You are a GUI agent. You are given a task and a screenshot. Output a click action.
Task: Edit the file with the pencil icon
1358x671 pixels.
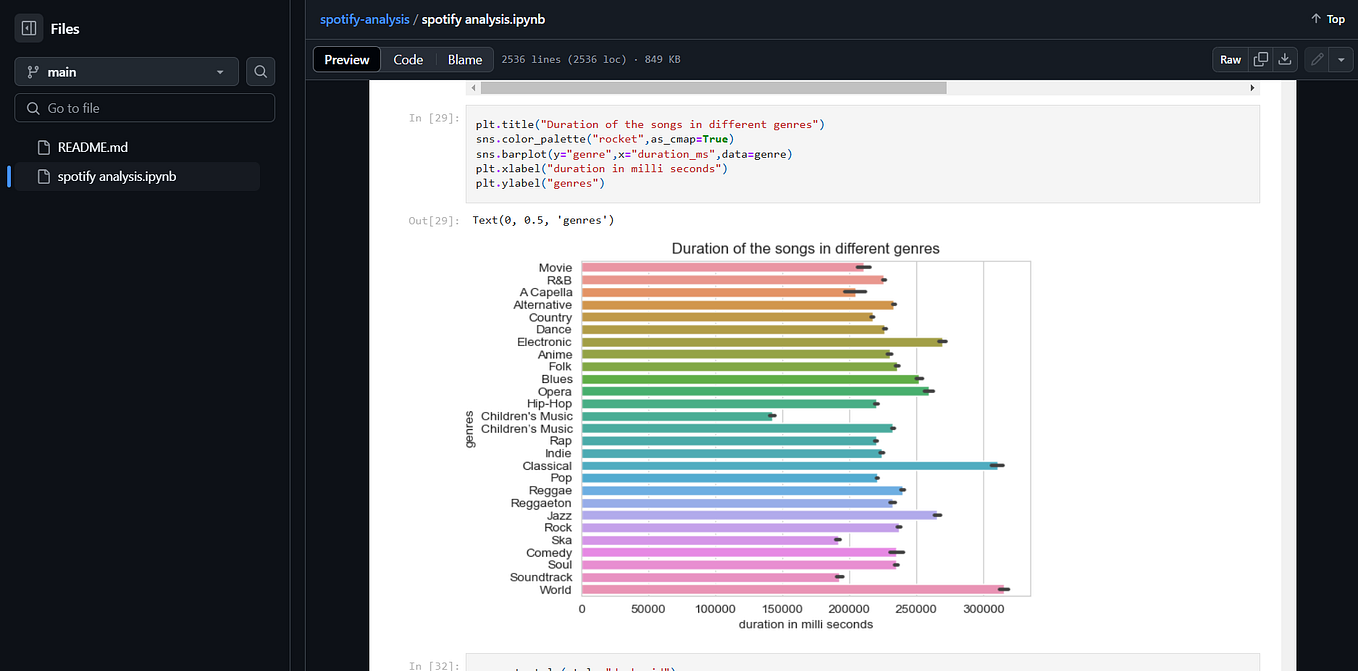[1316, 59]
